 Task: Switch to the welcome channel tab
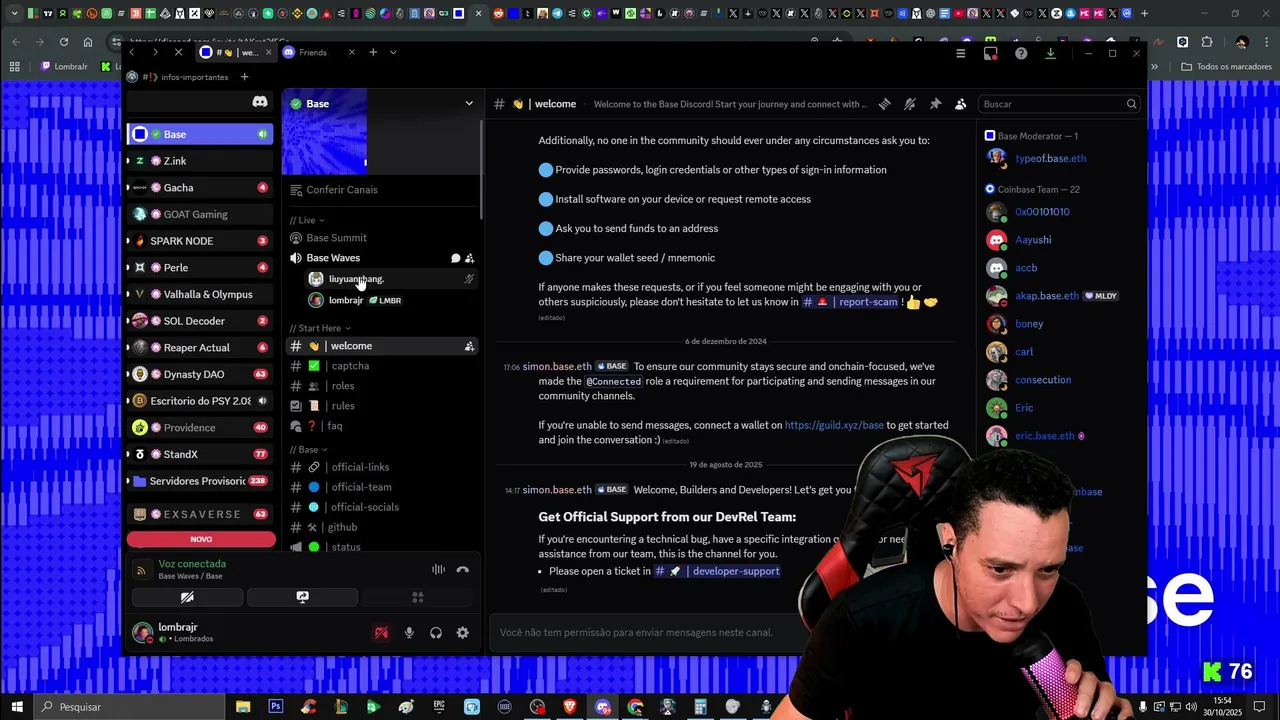click(236, 52)
